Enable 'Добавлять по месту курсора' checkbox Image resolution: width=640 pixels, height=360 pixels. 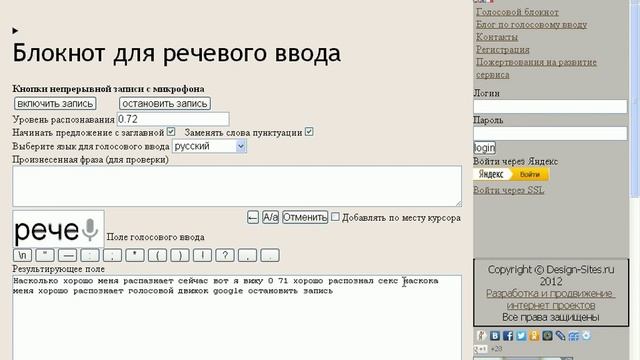(x=335, y=217)
